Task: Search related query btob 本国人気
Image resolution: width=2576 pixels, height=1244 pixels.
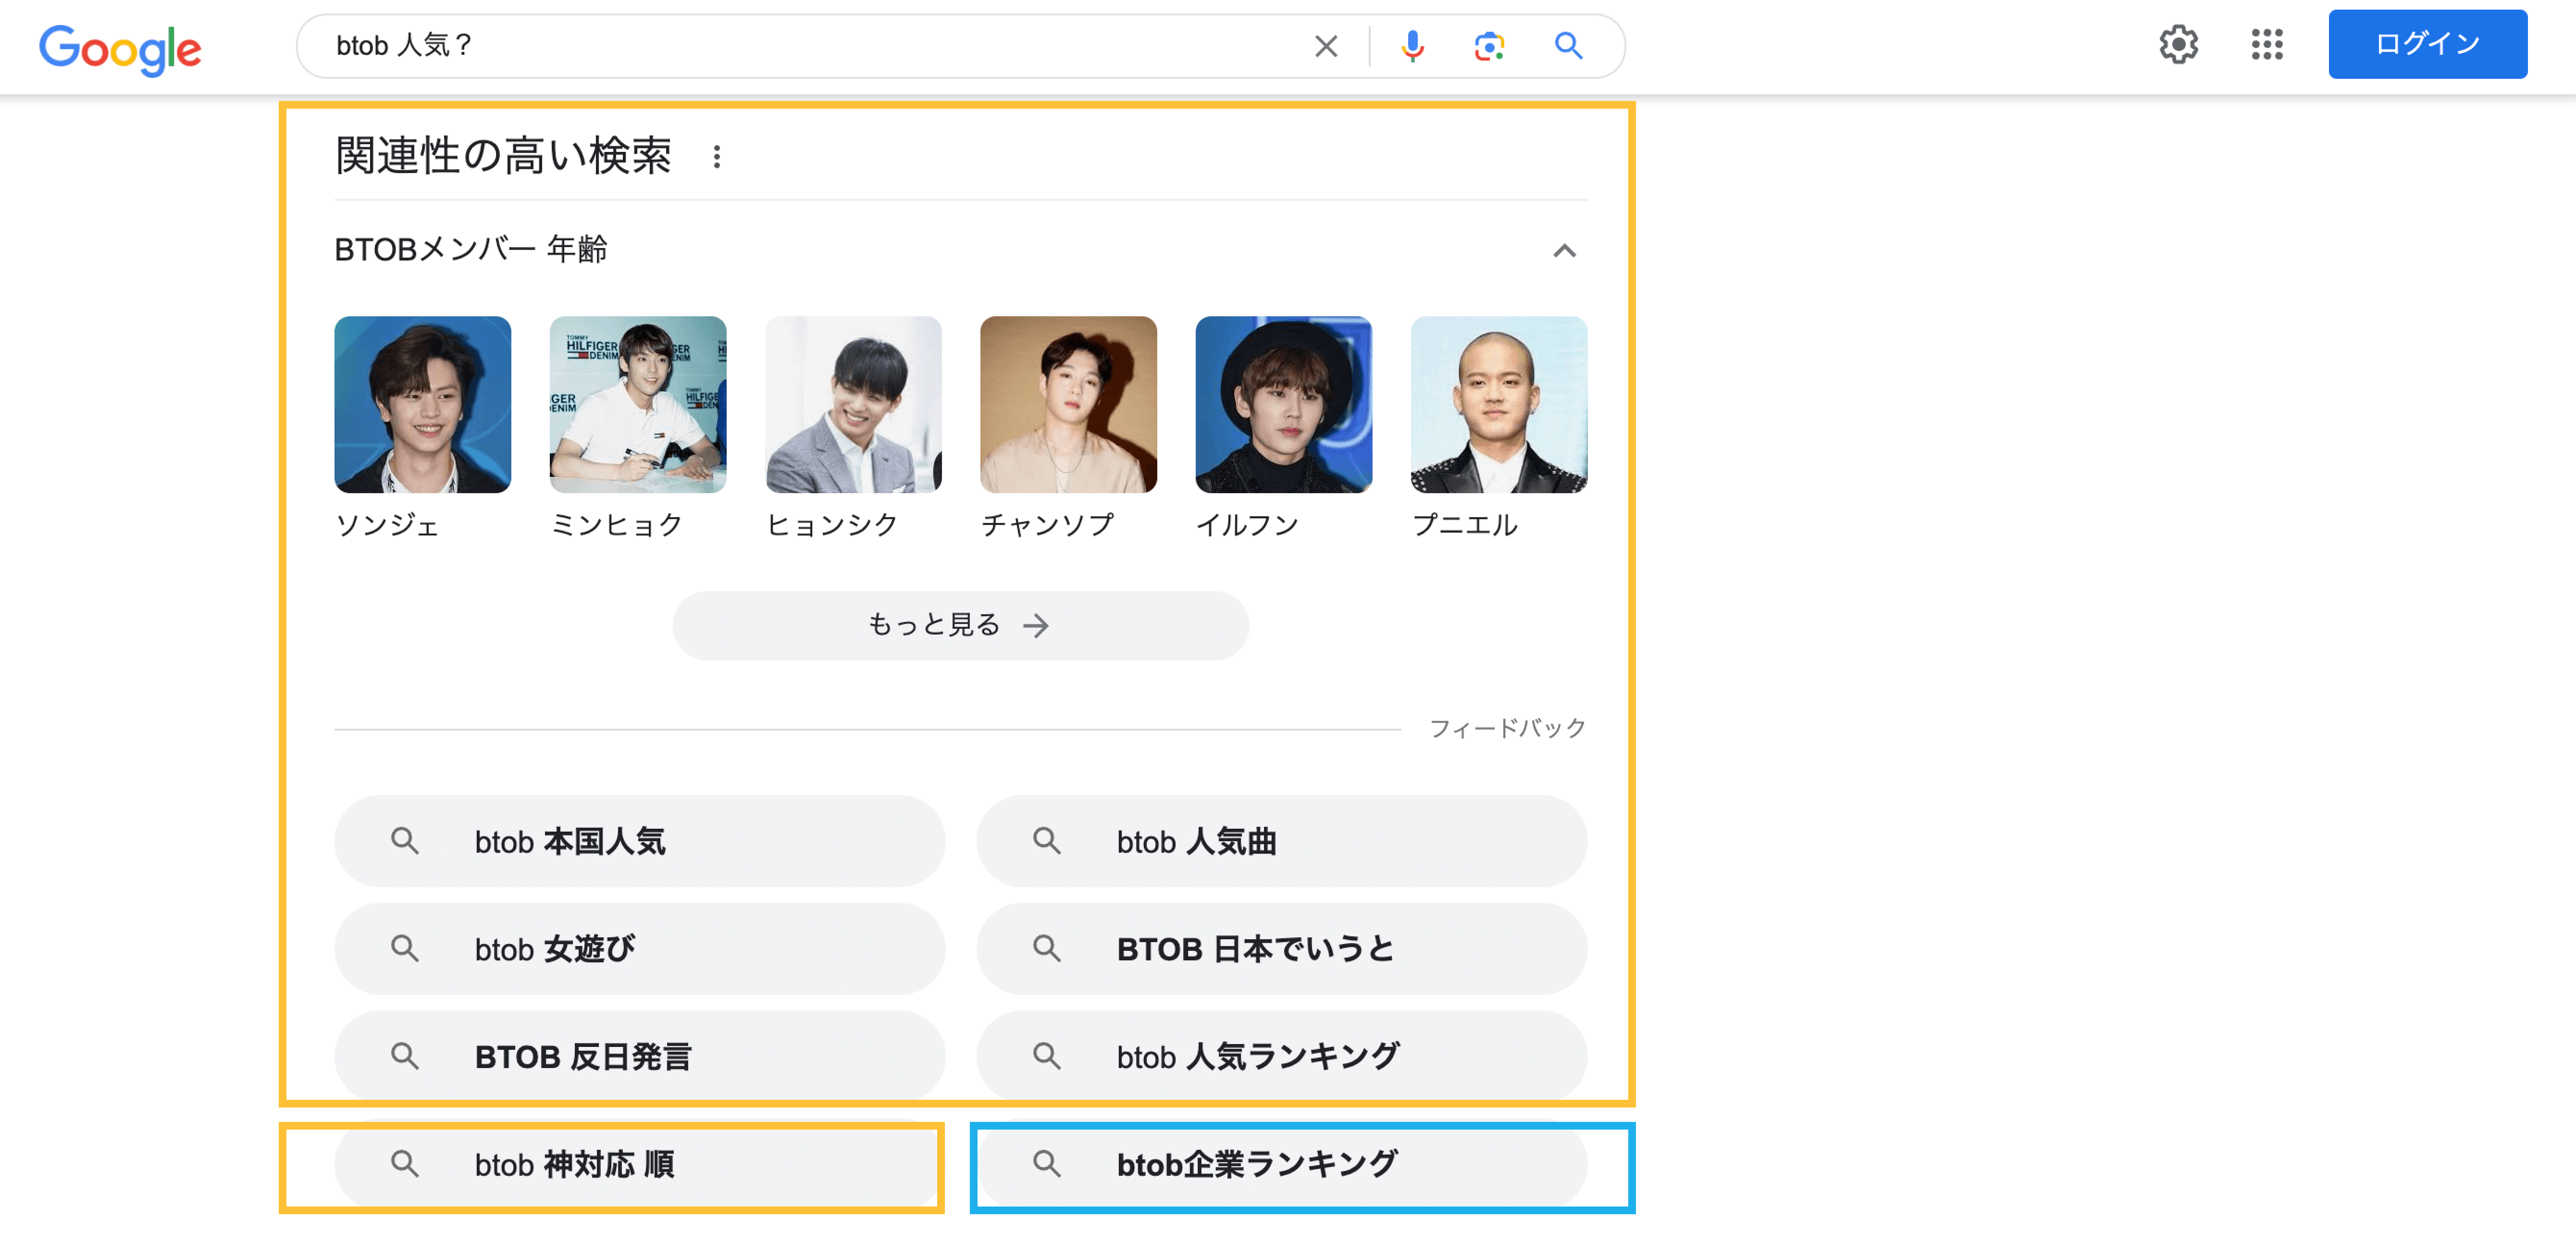Action: tap(639, 841)
